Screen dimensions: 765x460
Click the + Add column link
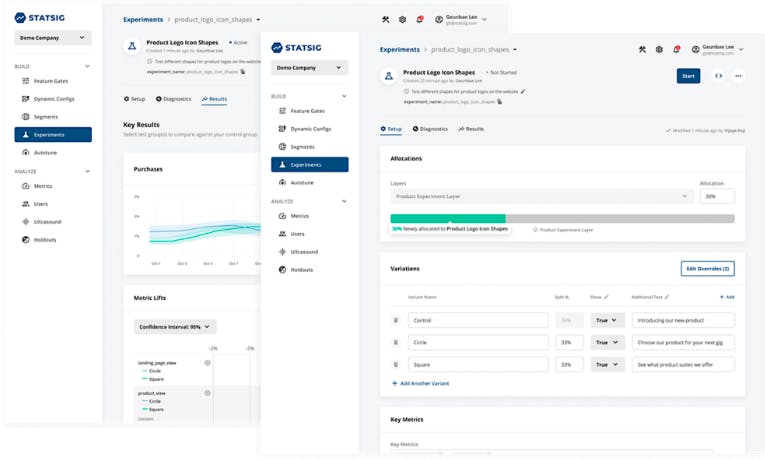pyautogui.click(x=727, y=297)
